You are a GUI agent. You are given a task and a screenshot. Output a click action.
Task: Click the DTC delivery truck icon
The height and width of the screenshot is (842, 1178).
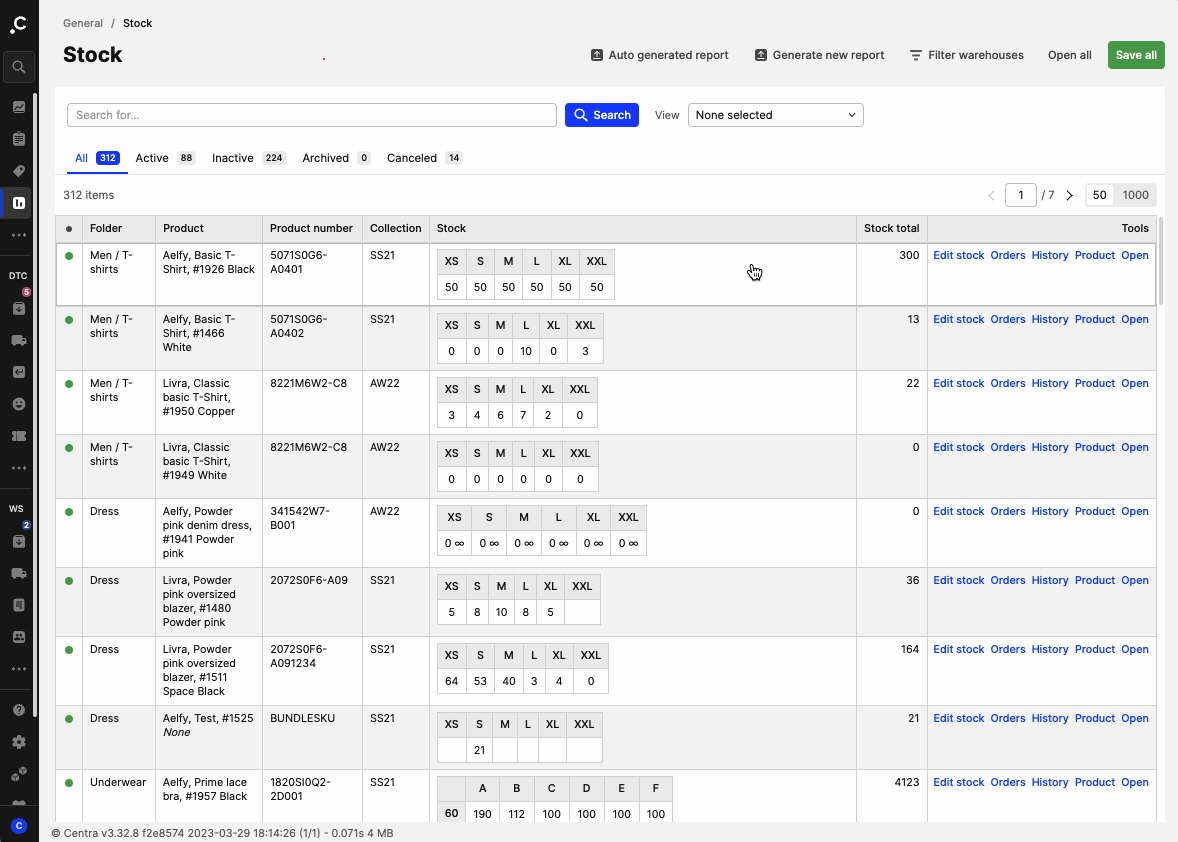(x=18, y=340)
